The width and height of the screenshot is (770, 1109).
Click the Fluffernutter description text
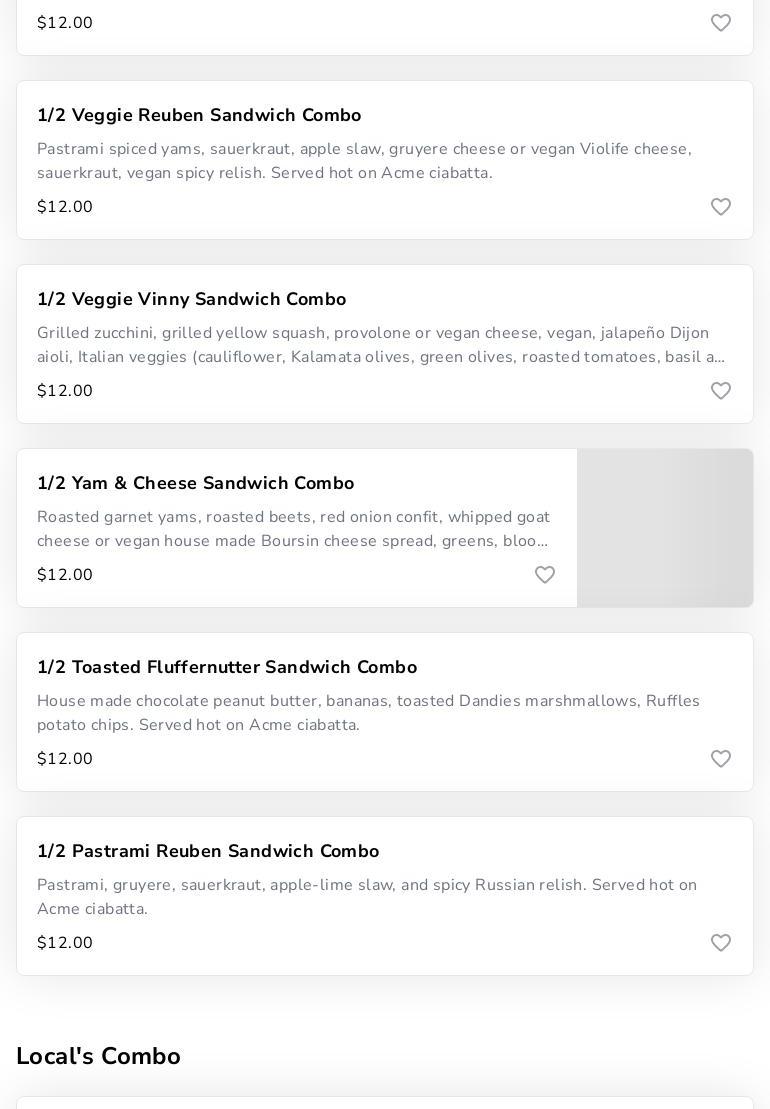[x=368, y=713]
